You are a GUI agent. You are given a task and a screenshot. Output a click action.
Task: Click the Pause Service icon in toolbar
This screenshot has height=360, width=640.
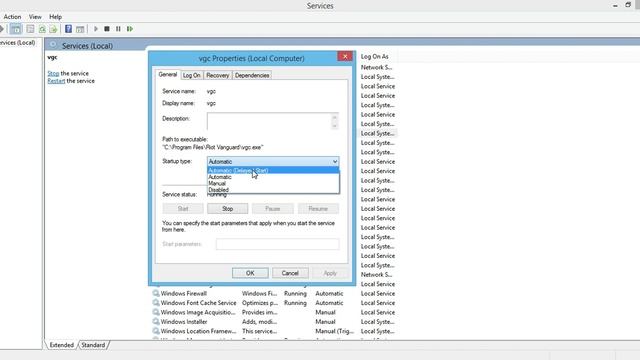click(118, 29)
